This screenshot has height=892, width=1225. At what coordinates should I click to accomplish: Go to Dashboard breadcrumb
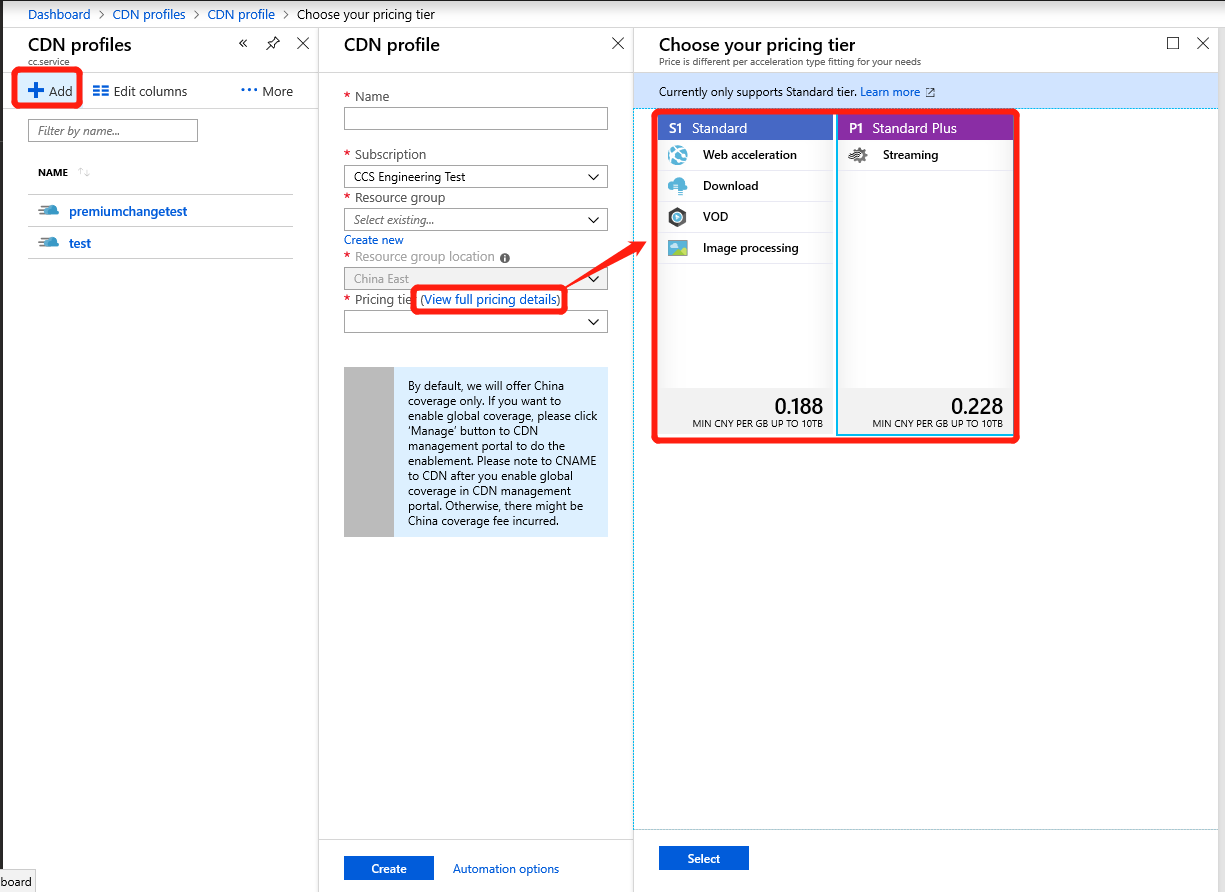[59, 14]
